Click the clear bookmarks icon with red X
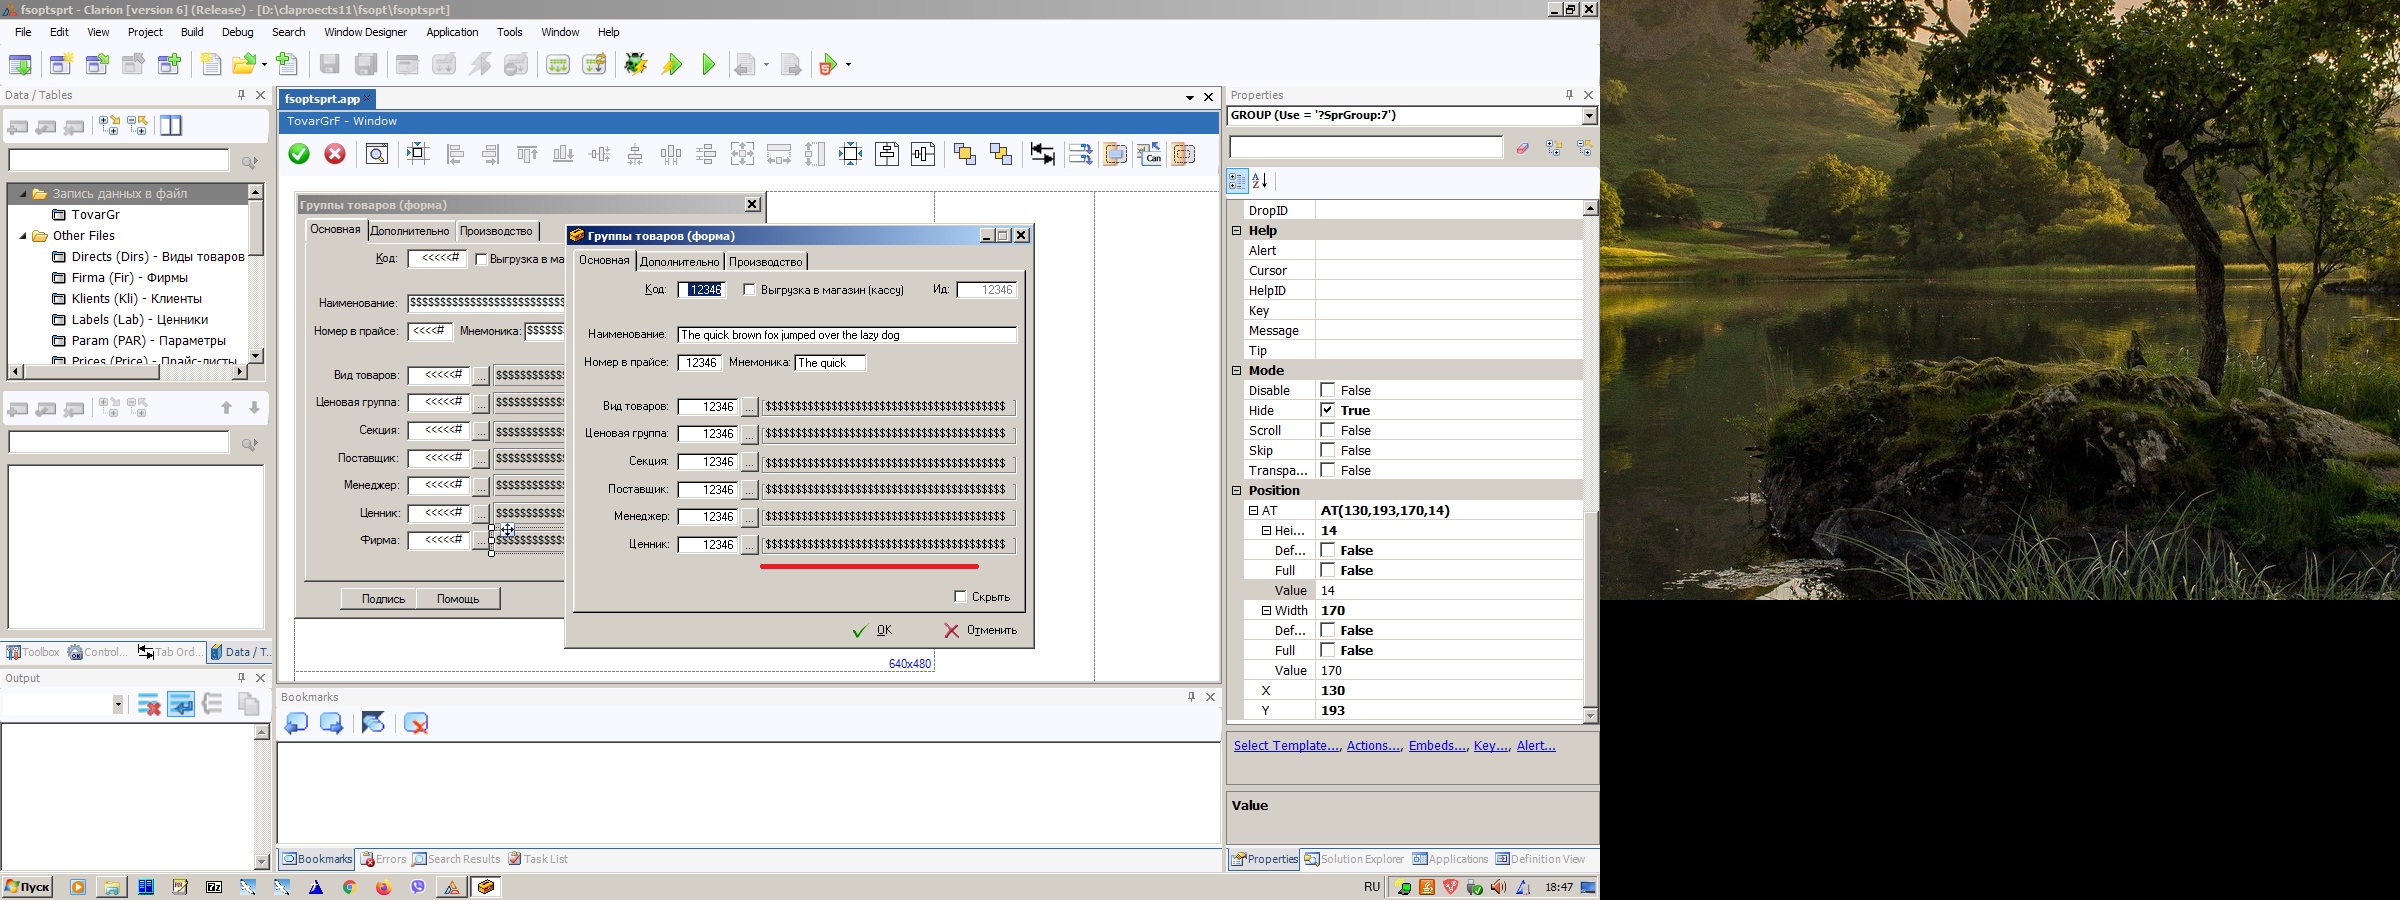The height and width of the screenshot is (900, 2400). pyautogui.click(x=416, y=723)
